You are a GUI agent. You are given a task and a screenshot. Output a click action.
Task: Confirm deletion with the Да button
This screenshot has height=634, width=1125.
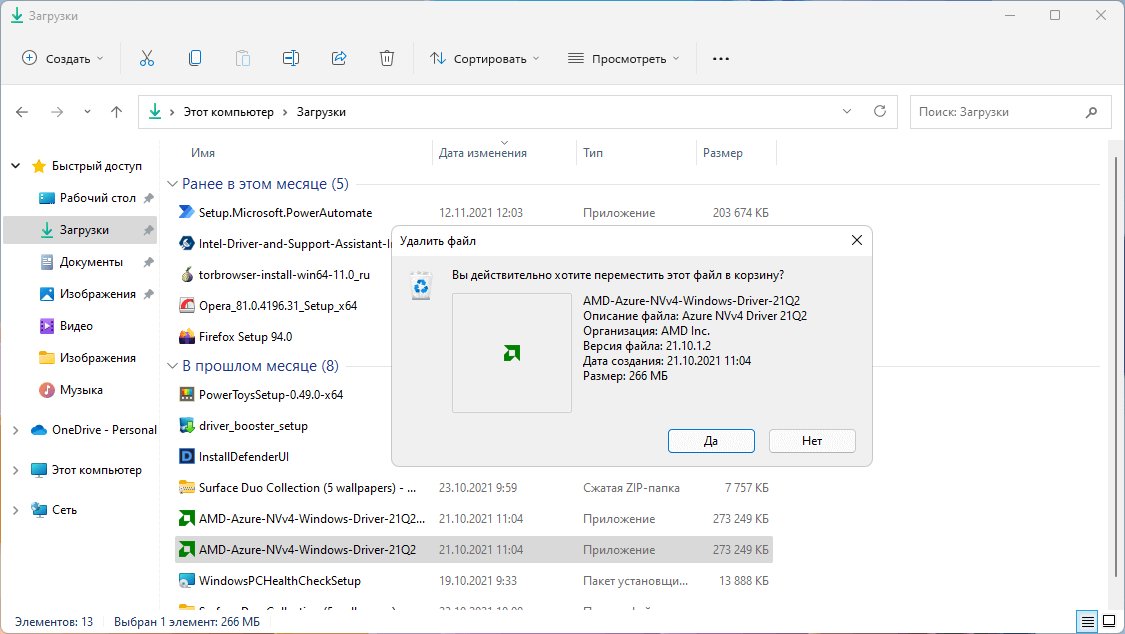[711, 441]
